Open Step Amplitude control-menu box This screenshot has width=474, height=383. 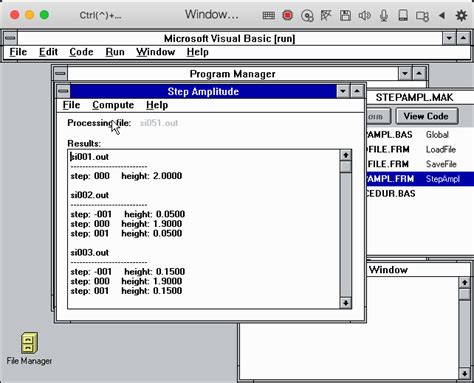63,91
